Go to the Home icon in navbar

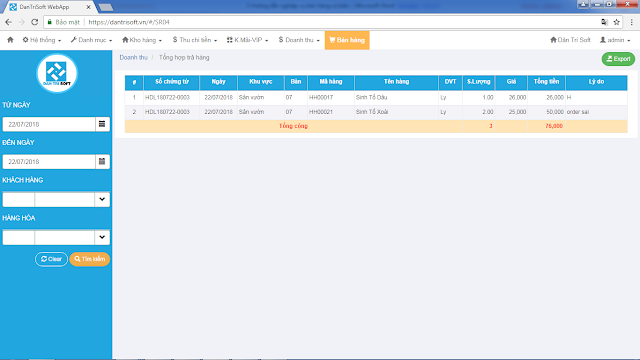click(10, 40)
